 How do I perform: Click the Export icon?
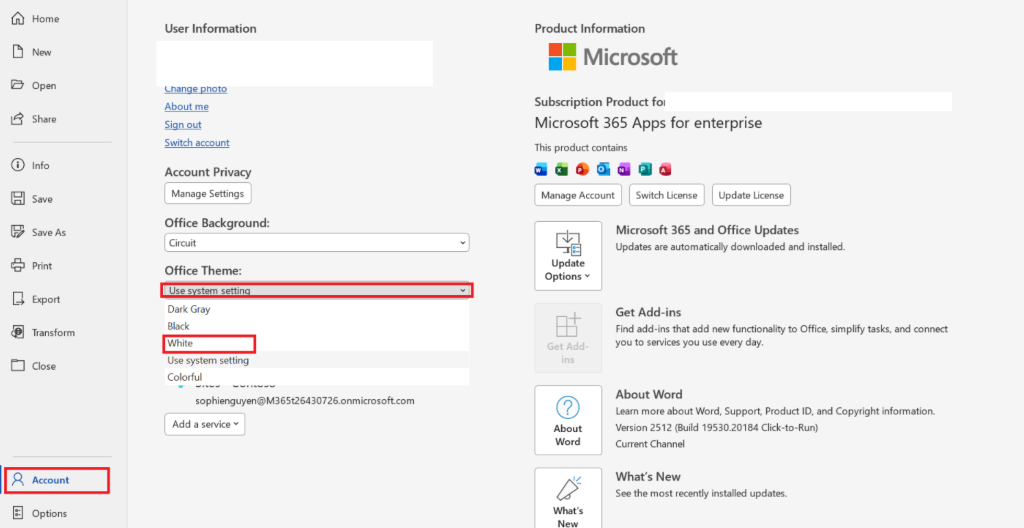tap(18, 299)
